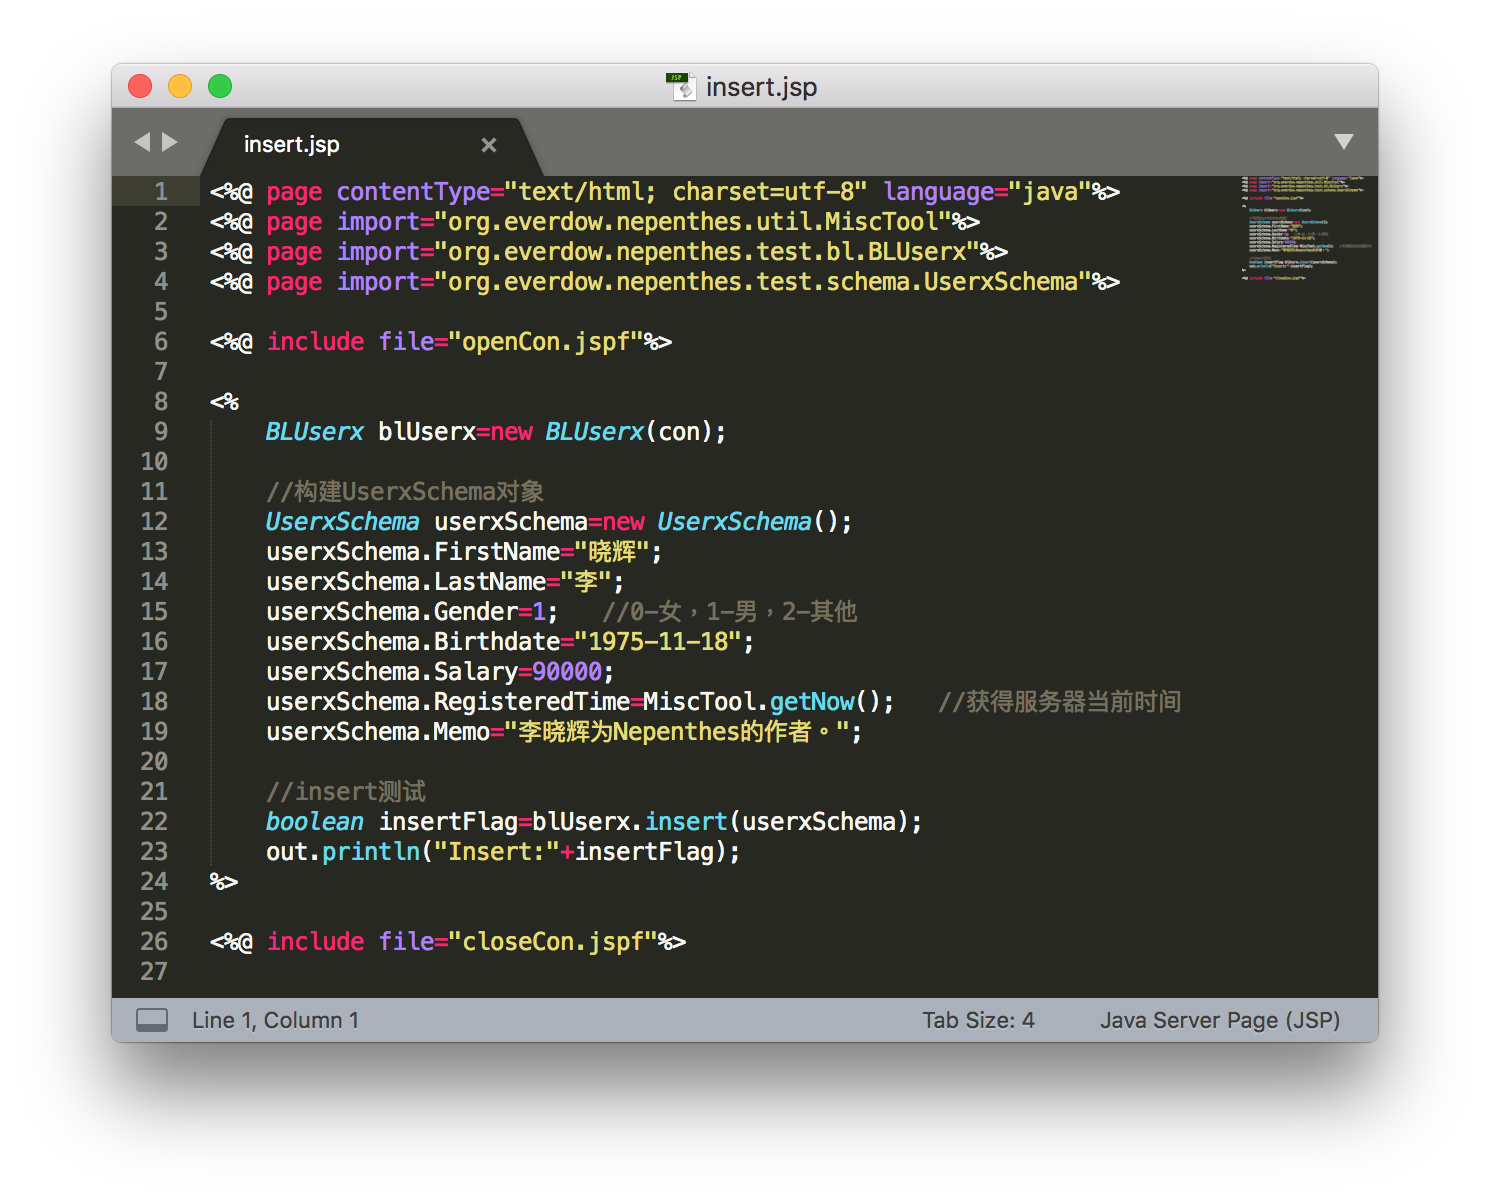Click line number 27 in gutter
1490x1202 pixels.
pos(154,971)
